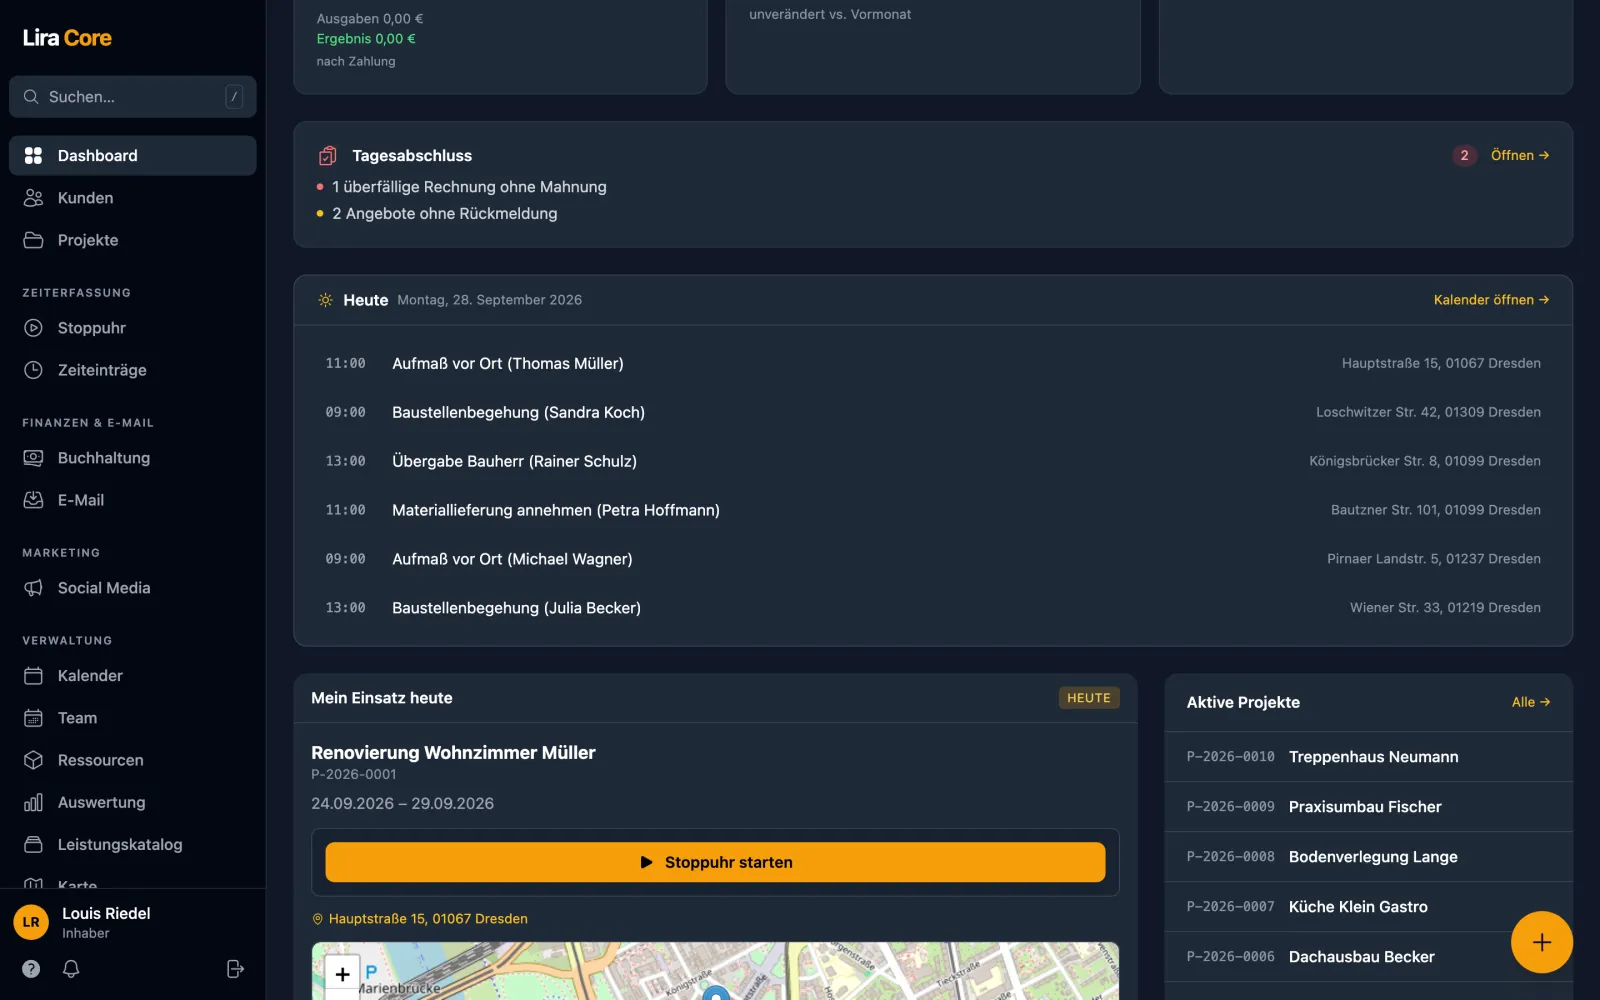This screenshot has width=1600, height=1000.
Task: Open appointment Übergabe Bauherr (Rainer Schulz)
Action: click(932, 461)
